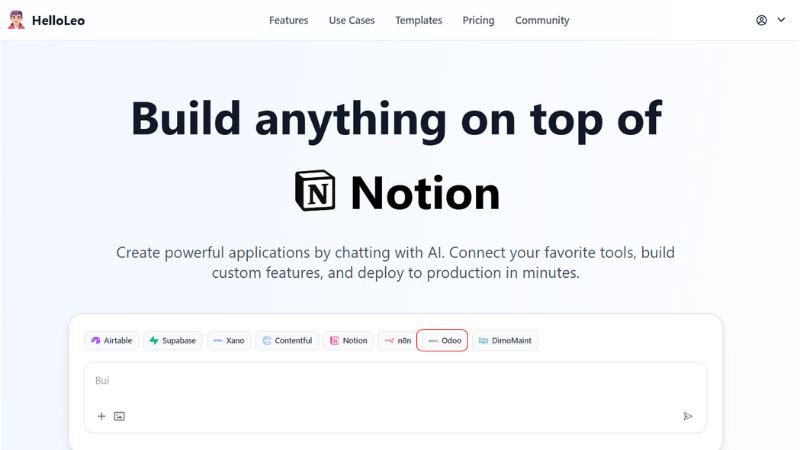Select the Airtable integration chip
The width and height of the screenshot is (800, 450).
tap(111, 340)
